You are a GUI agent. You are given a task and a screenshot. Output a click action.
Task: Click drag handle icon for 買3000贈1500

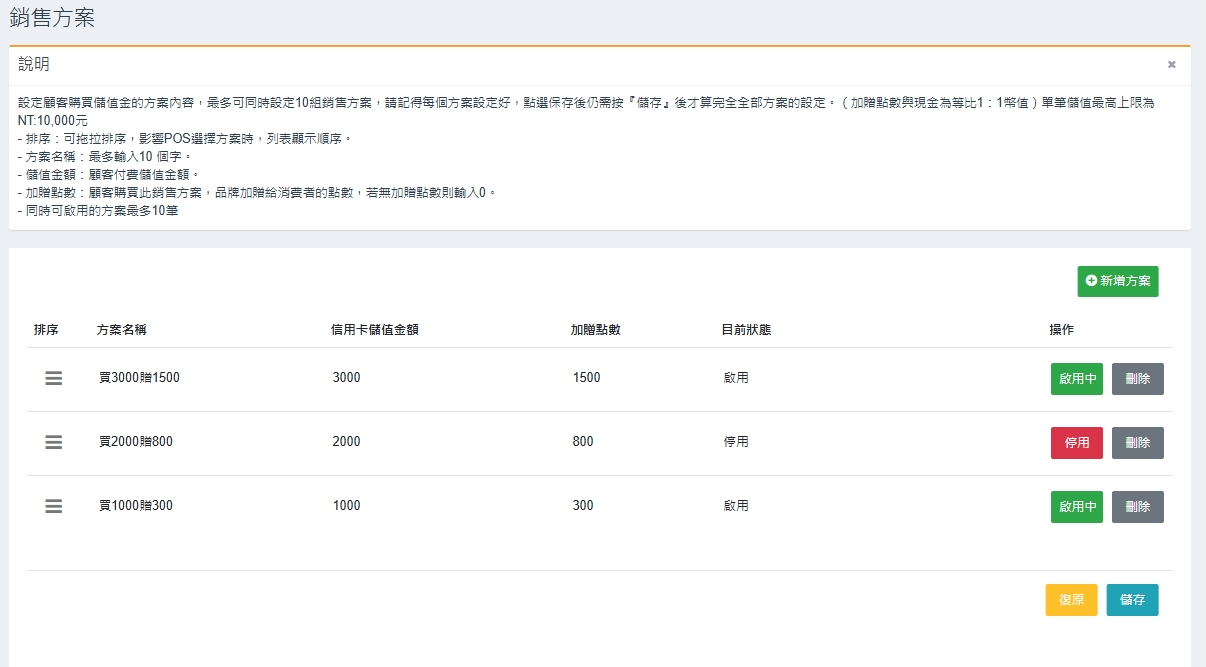[54, 378]
